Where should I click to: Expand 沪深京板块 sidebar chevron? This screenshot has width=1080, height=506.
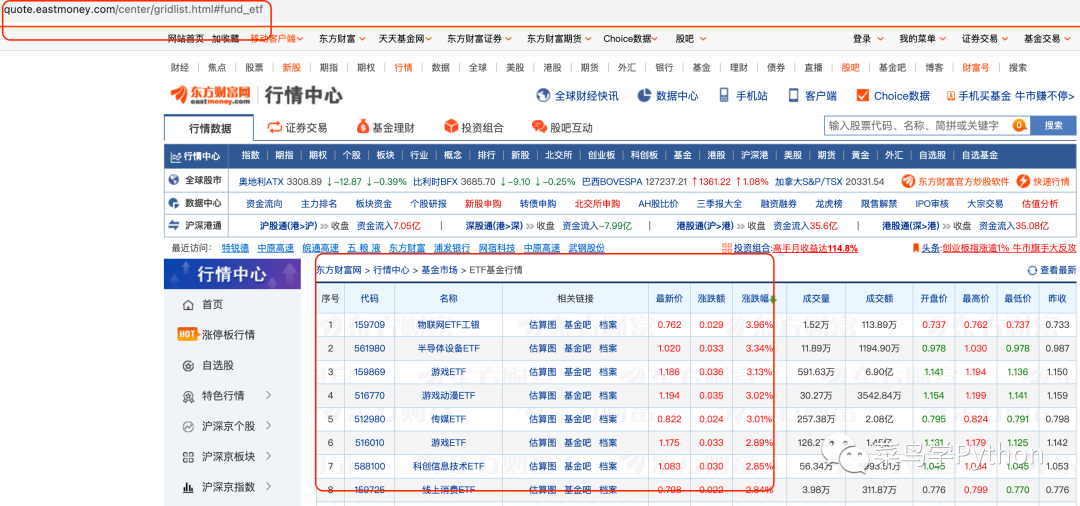[269, 456]
